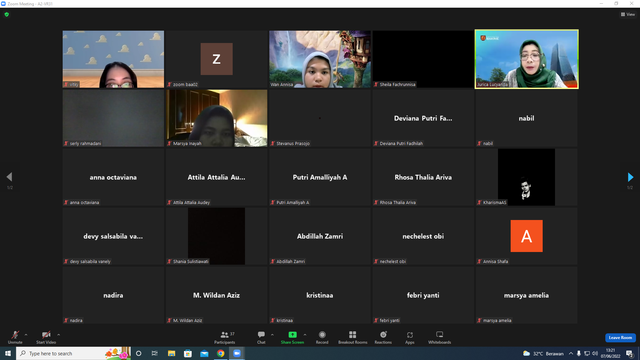
Task: Open Zoom Apps
Action: [x=410, y=337]
